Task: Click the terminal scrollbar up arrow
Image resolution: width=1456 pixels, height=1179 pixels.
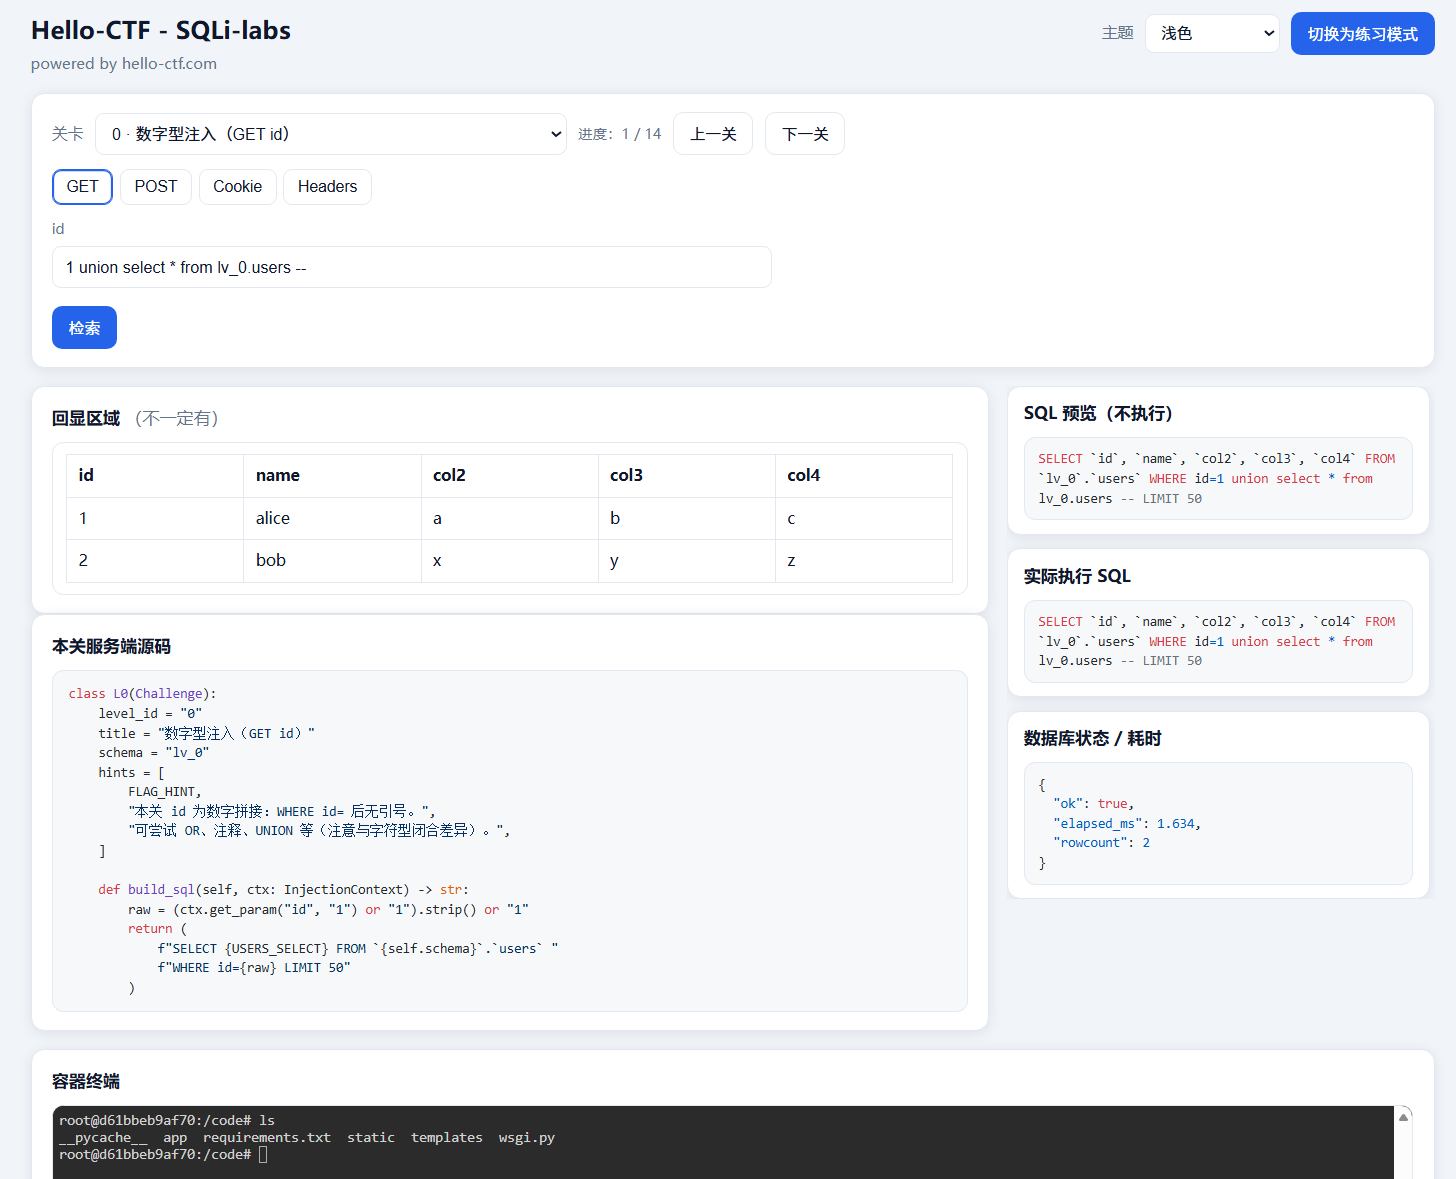Action: pos(1403,1117)
